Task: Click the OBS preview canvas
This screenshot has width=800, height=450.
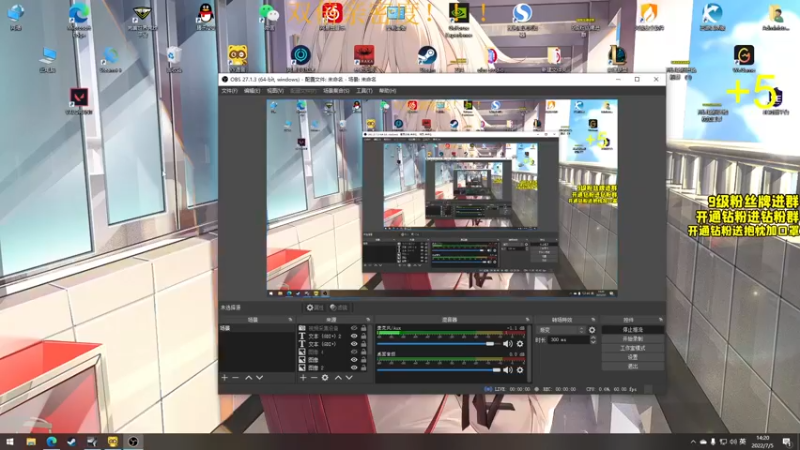Action: [x=442, y=198]
